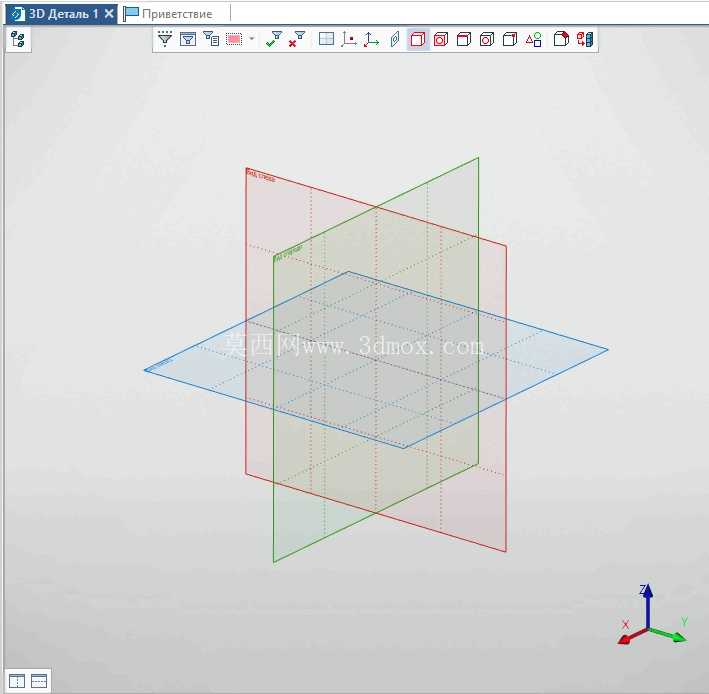The height and width of the screenshot is (694, 709).
Task: Open the model tree panel icon
Action: [x=18, y=39]
